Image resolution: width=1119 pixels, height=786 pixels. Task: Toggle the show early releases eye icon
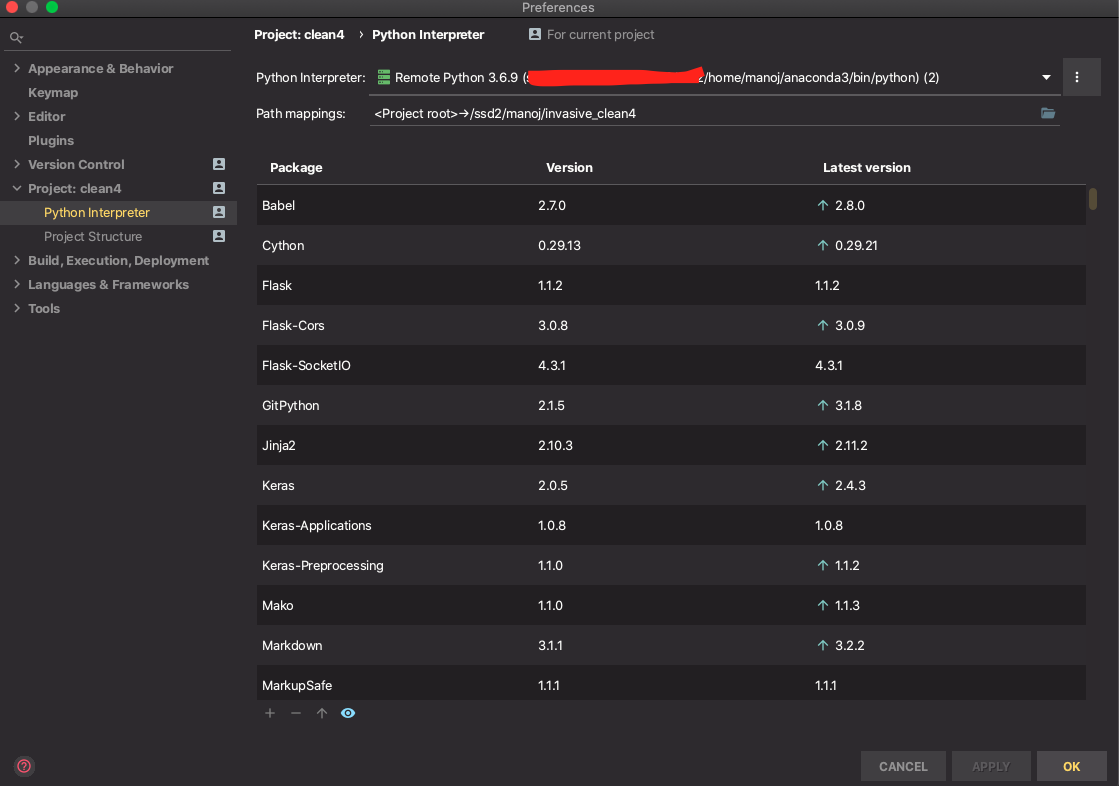348,713
